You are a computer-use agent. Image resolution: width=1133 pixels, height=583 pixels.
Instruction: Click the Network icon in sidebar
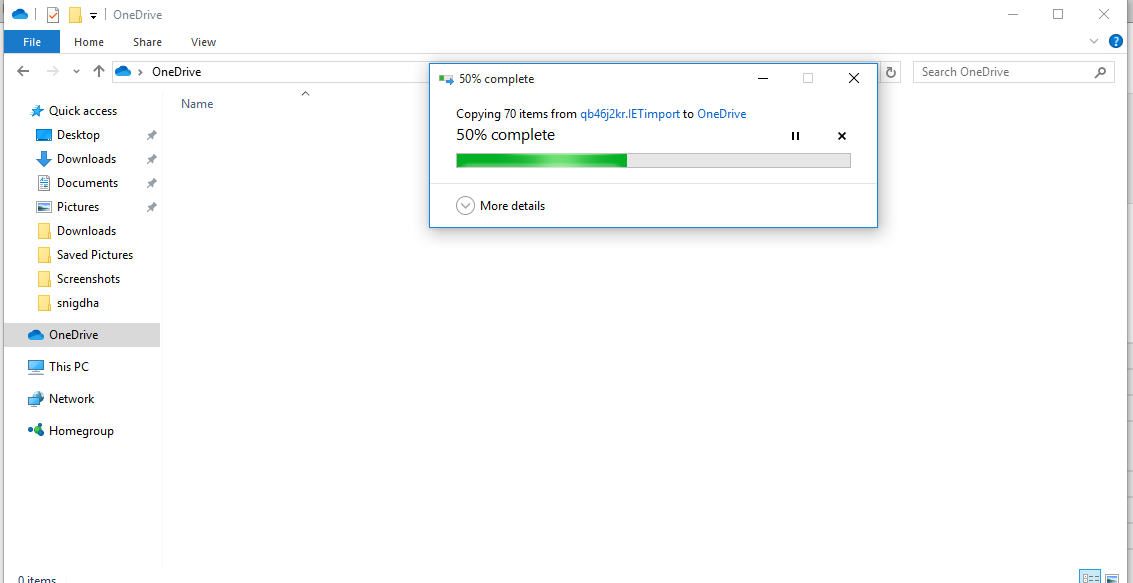coord(36,399)
